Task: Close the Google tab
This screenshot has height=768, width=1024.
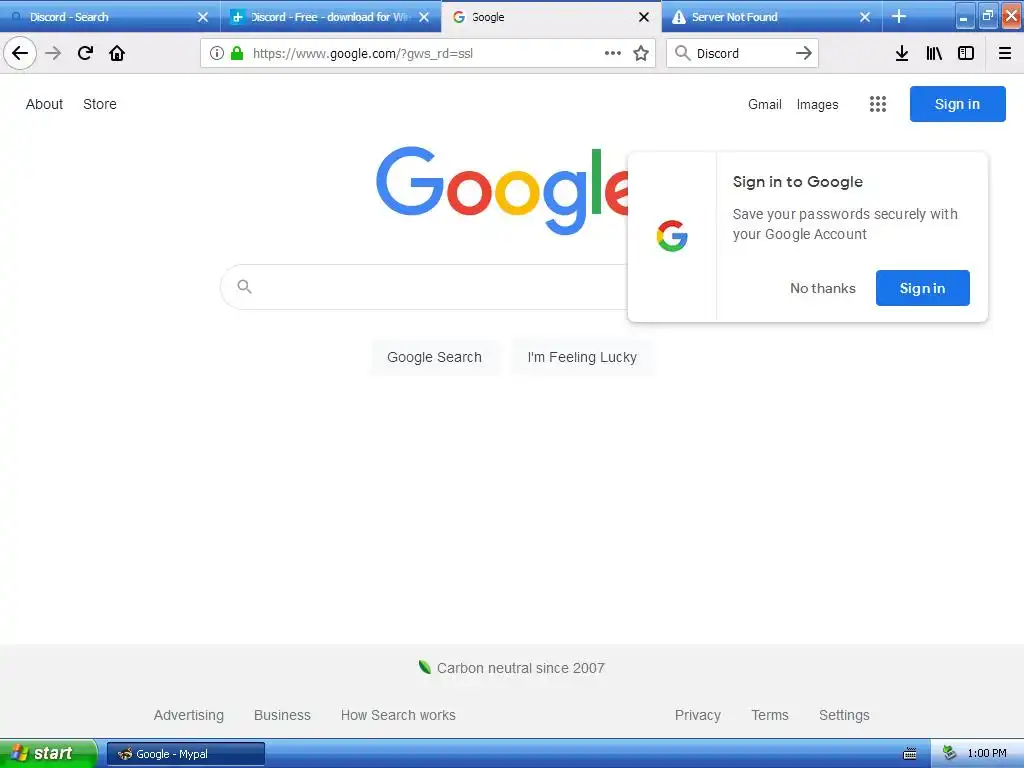Action: [x=644, y=17]
